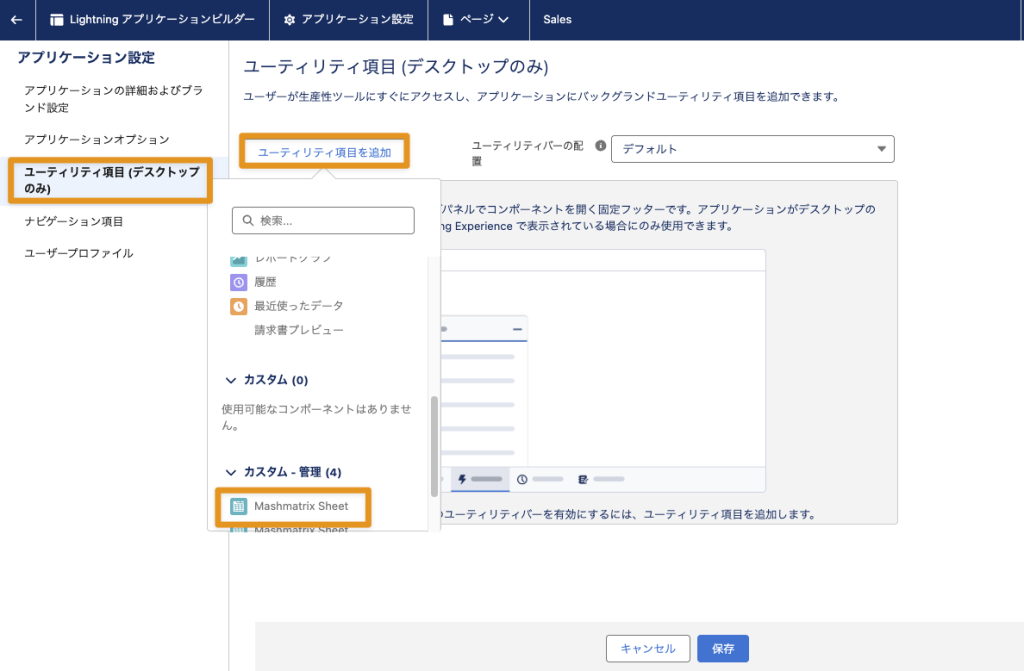Go to ナビゲーション項目 settings

(74, 221)
